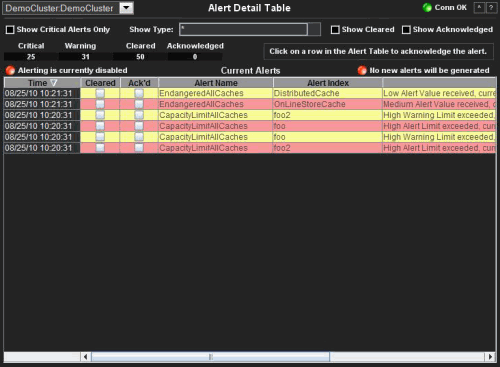This screenshot has height=367, width=500.
Task: Click foo index in the High Warning row
Action: coord(328,137)
